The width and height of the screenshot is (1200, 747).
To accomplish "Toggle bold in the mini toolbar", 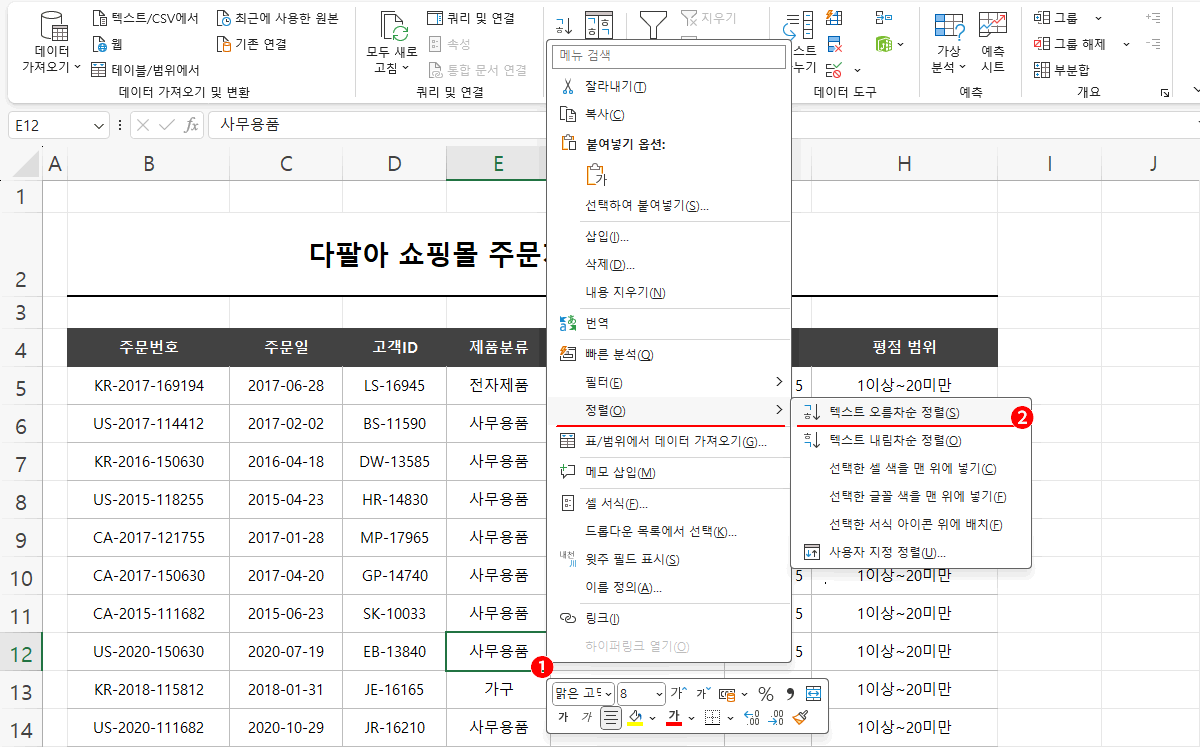I will click(x=563, y=717).
